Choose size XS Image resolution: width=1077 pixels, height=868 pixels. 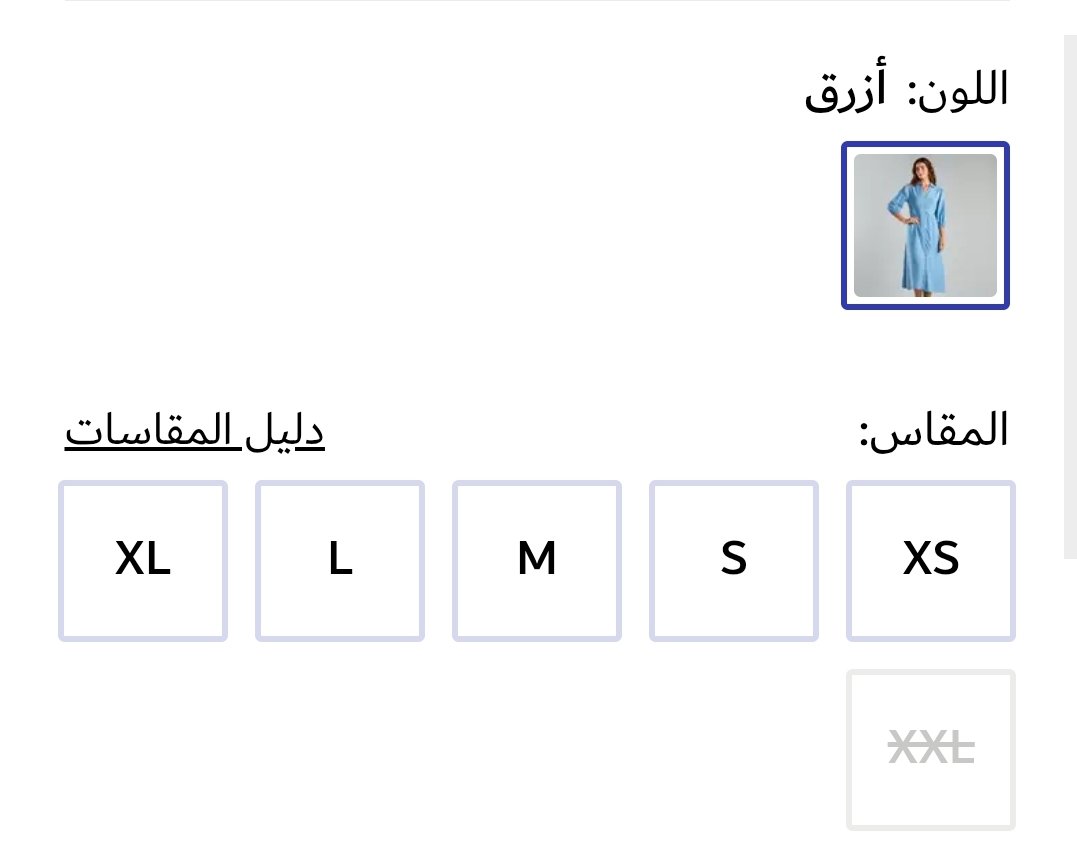[931, 560]
